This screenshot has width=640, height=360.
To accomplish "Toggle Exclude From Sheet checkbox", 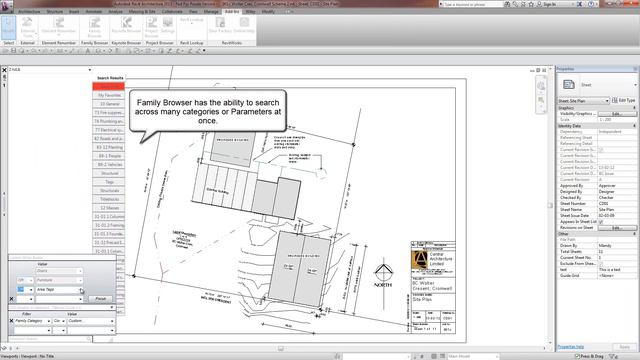I will point(600,264).
